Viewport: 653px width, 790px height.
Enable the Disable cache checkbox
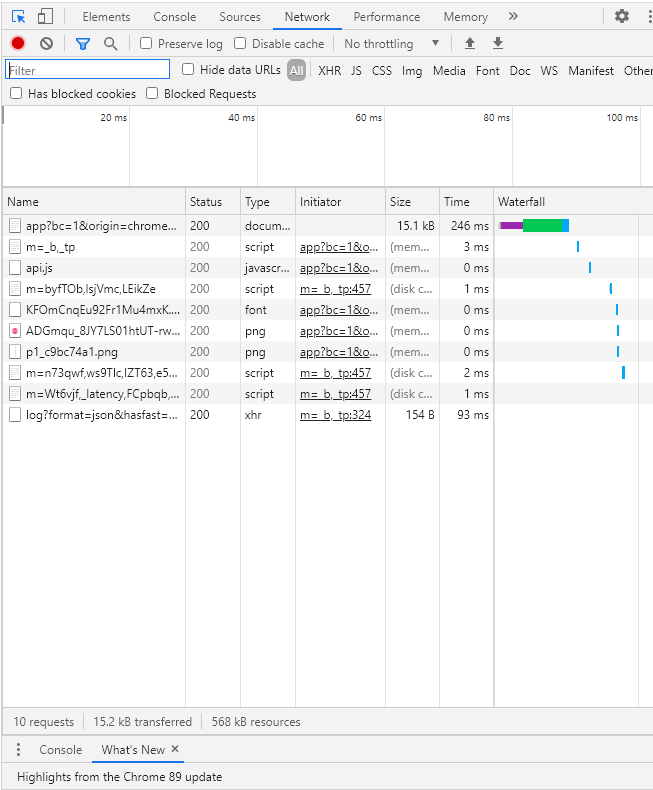(240, 43)
